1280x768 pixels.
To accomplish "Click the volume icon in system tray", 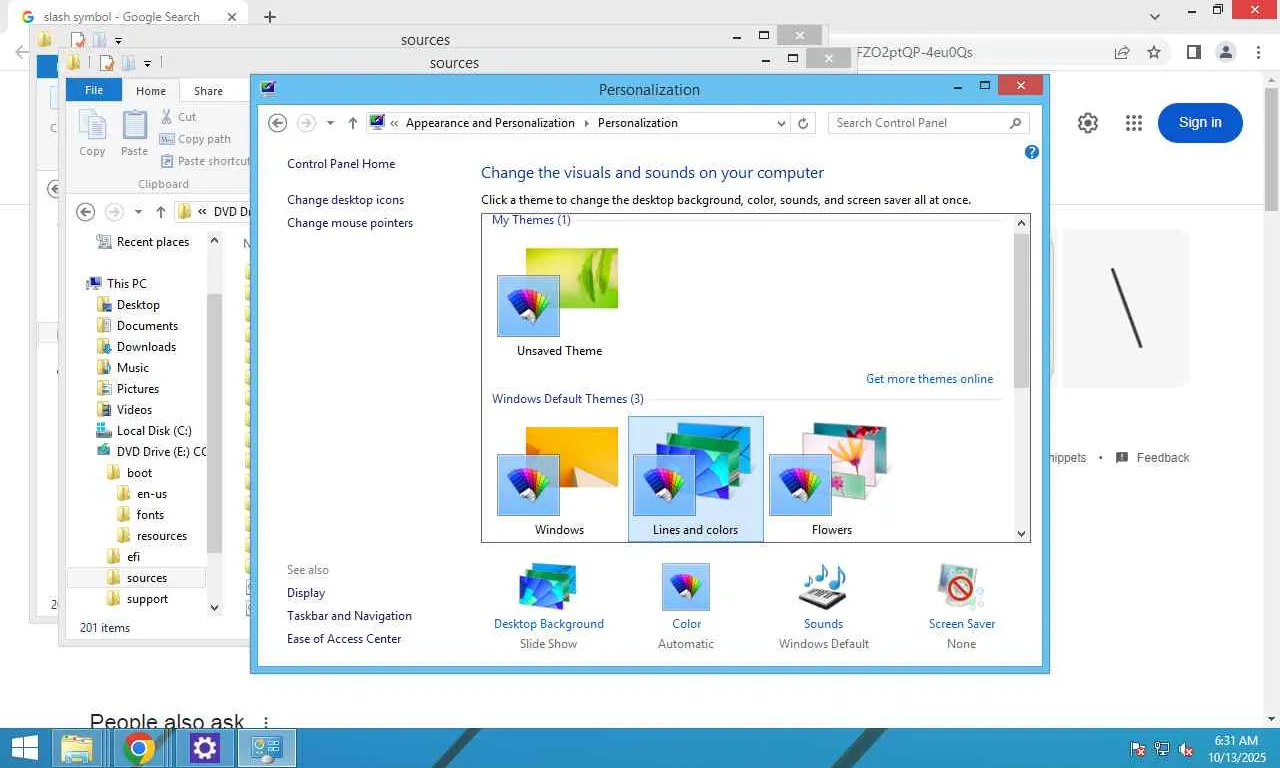I will click(1186, 749).
